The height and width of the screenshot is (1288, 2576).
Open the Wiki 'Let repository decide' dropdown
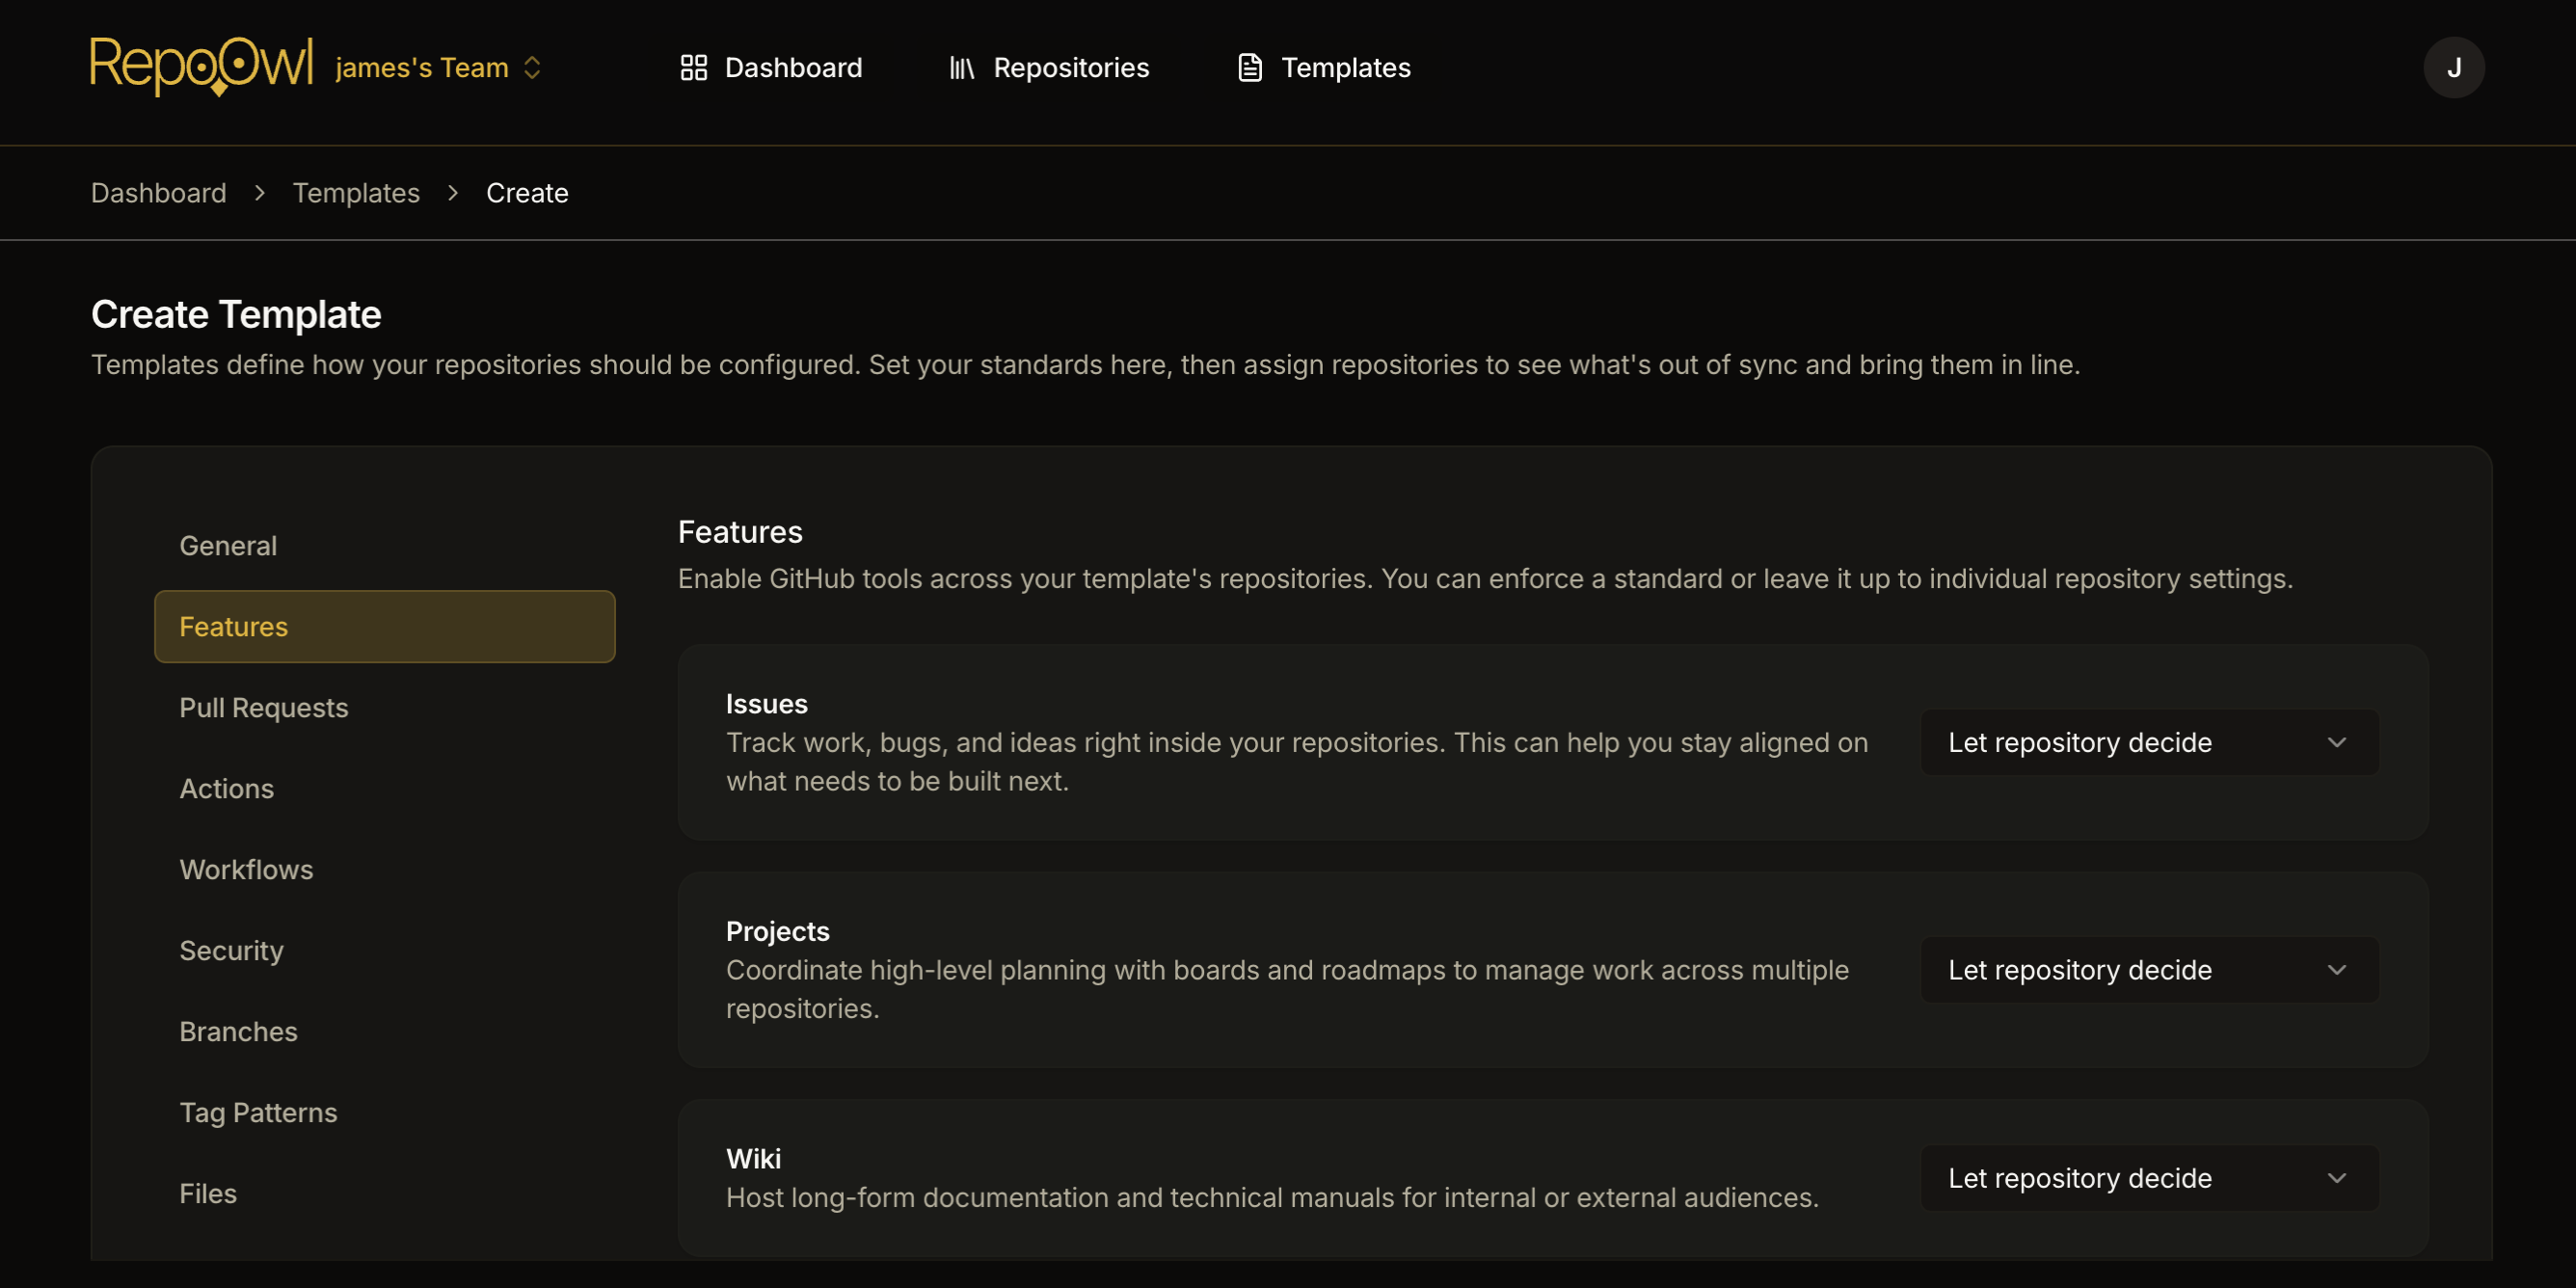(x=2149, y=1177)
